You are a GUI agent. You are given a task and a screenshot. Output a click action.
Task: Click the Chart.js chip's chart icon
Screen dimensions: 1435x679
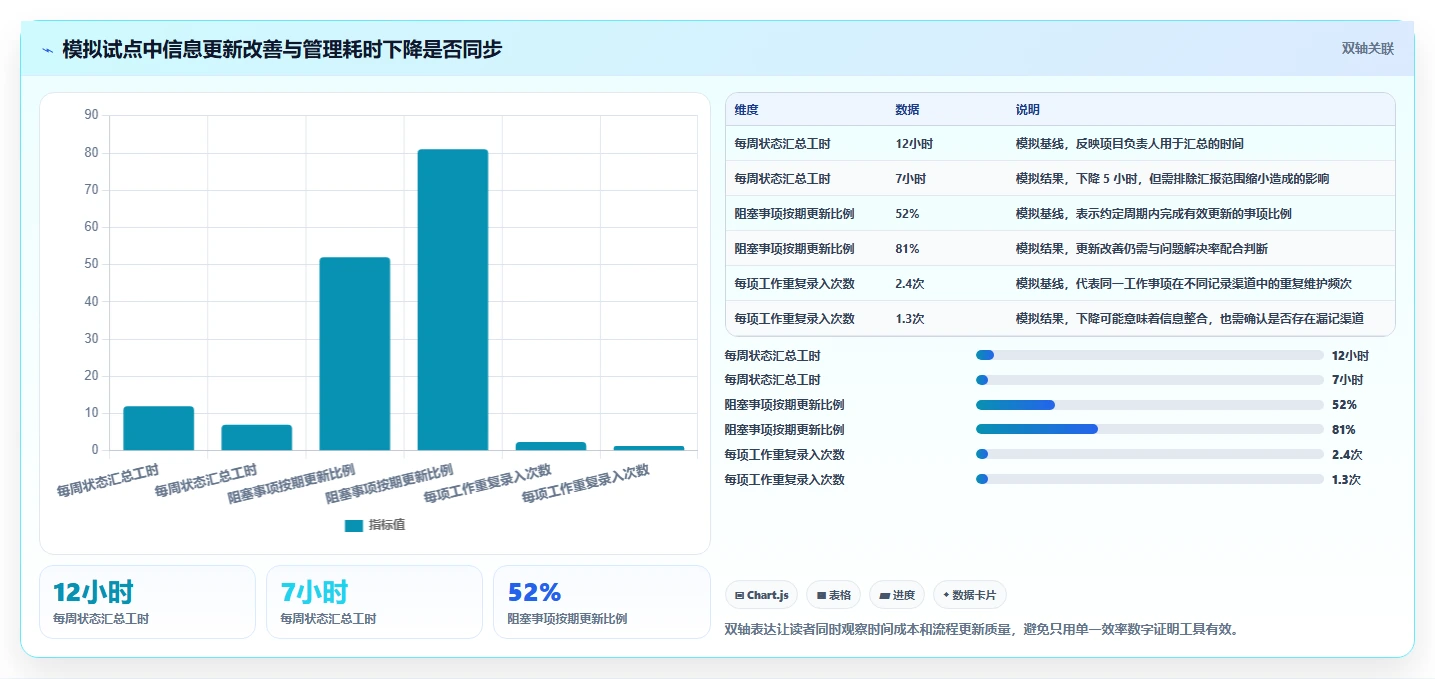click(x=739, y=595)
